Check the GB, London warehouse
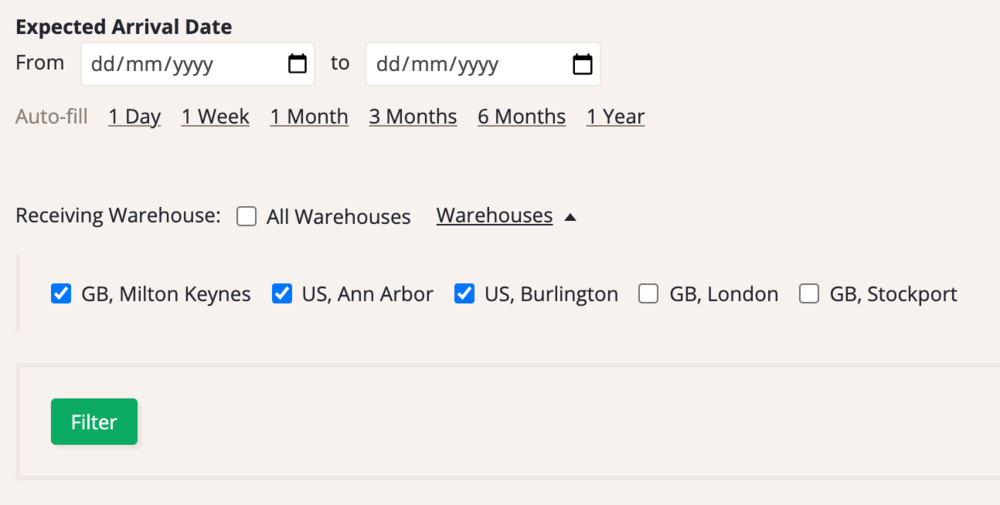 pyautogui.click(x=649, y=293)
